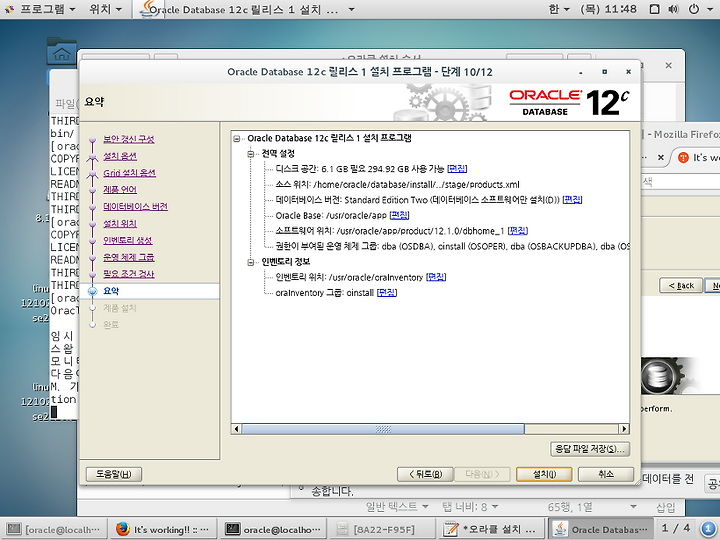Click the 65행, 1열 cursor position in editor
Viewport: 720px width, 540px height.
pyautogui.click(x=569, y=507)
